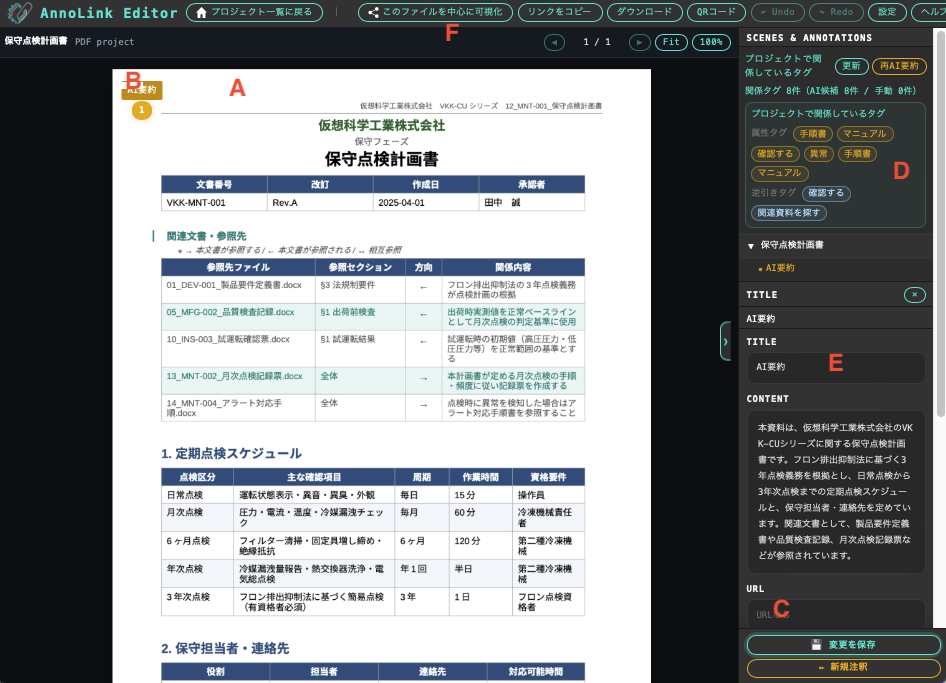Click the heading 2. 保守担当者・連絡先
946x683 pixels.
click(225, 649)
